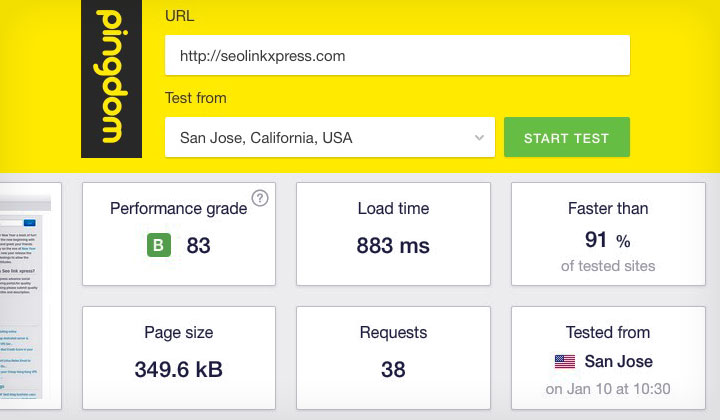Click the 'Faster than' heading

click(x=608, y=208)
